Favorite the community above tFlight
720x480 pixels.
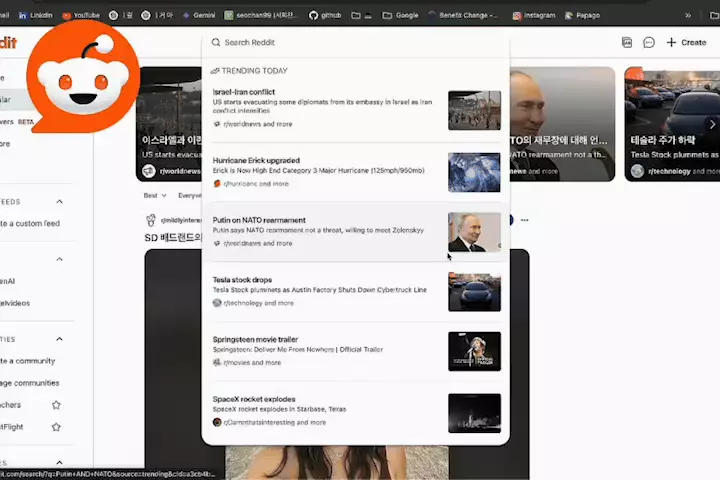point(56,405)
